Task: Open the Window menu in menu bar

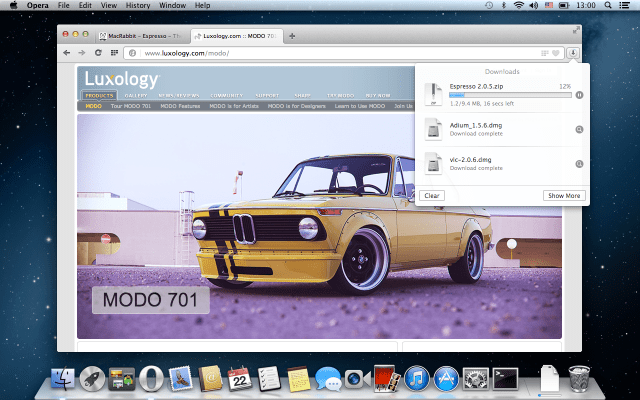Action: [174, 6]
